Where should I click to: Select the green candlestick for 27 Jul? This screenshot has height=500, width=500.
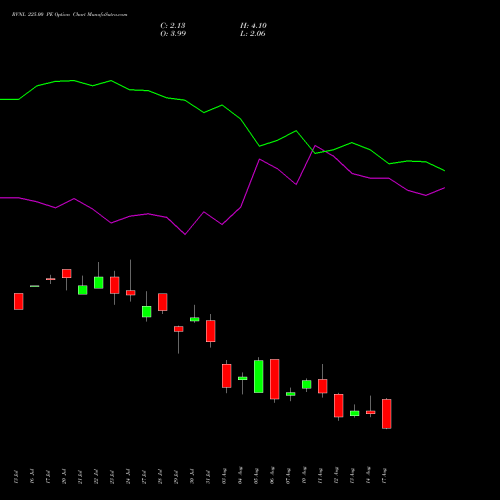(x=147, y=312)
